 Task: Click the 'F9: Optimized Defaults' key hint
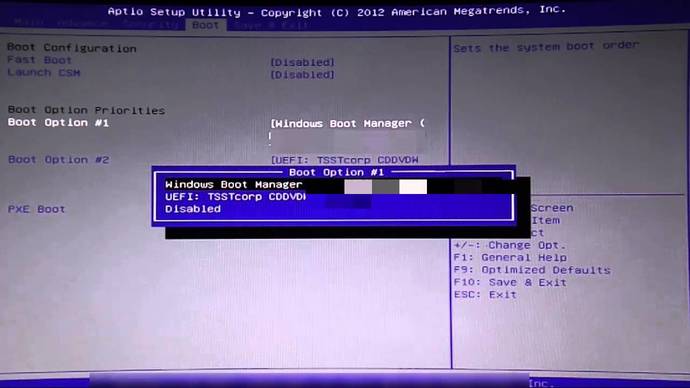click(532, 270)
